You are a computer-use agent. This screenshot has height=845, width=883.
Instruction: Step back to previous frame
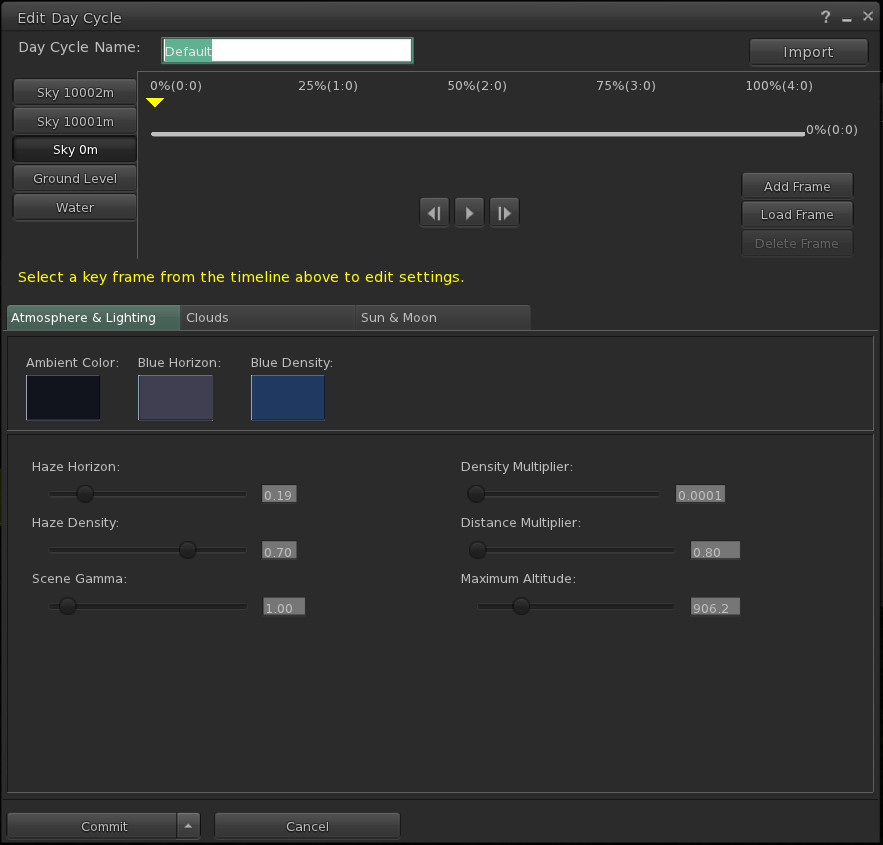(x=434, y=213)
